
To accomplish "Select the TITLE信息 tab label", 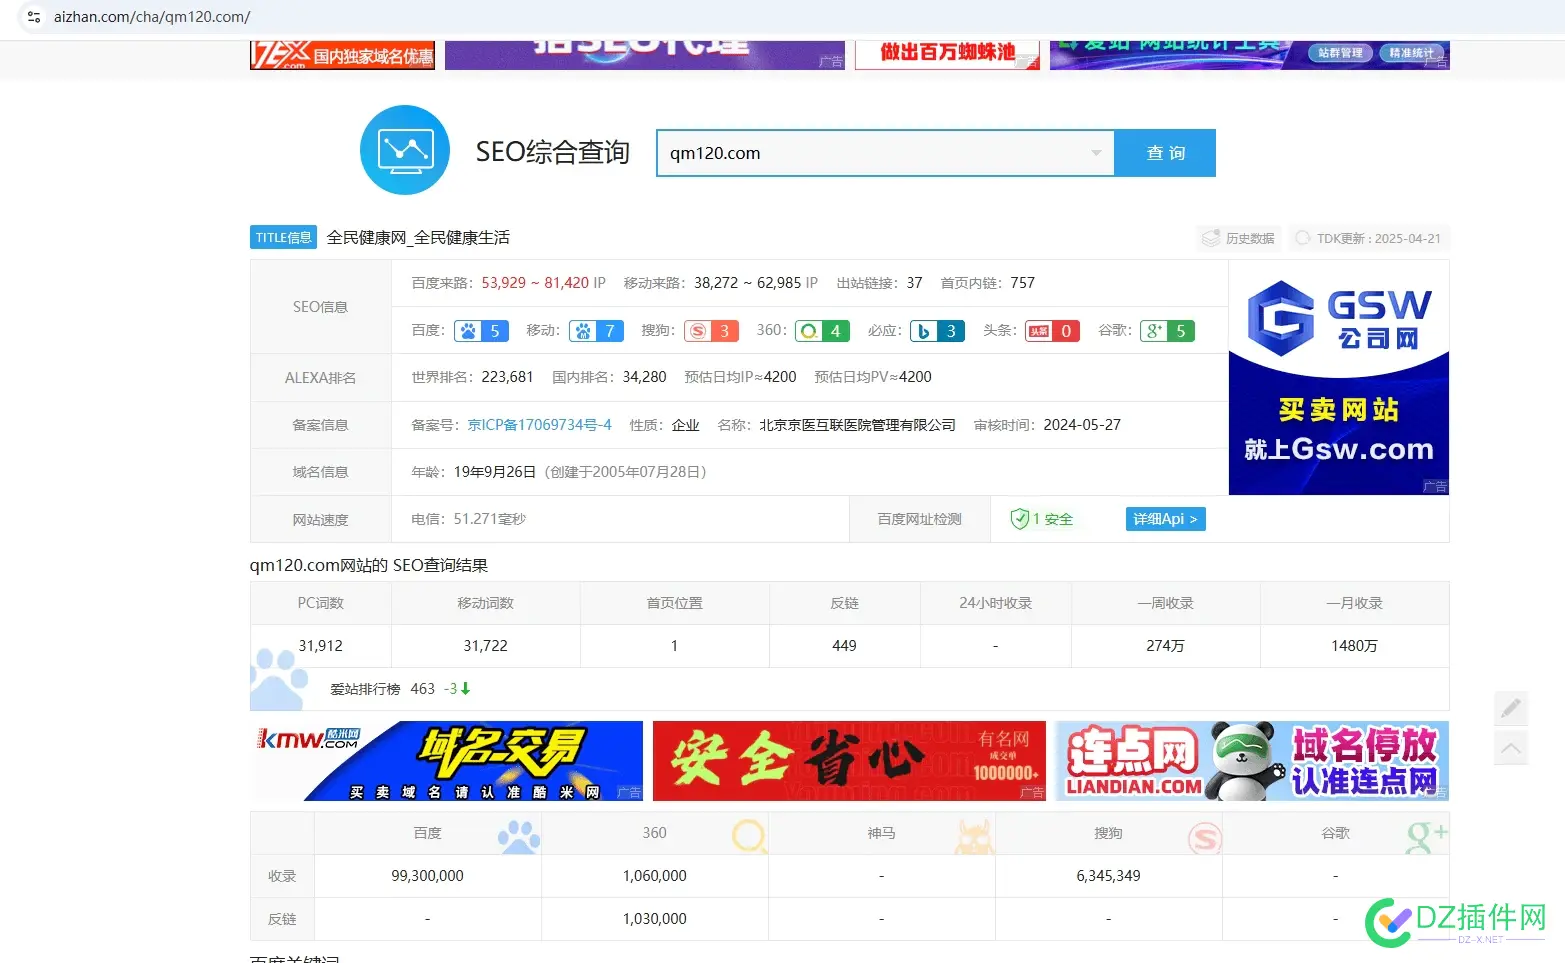I will point(282,237).
